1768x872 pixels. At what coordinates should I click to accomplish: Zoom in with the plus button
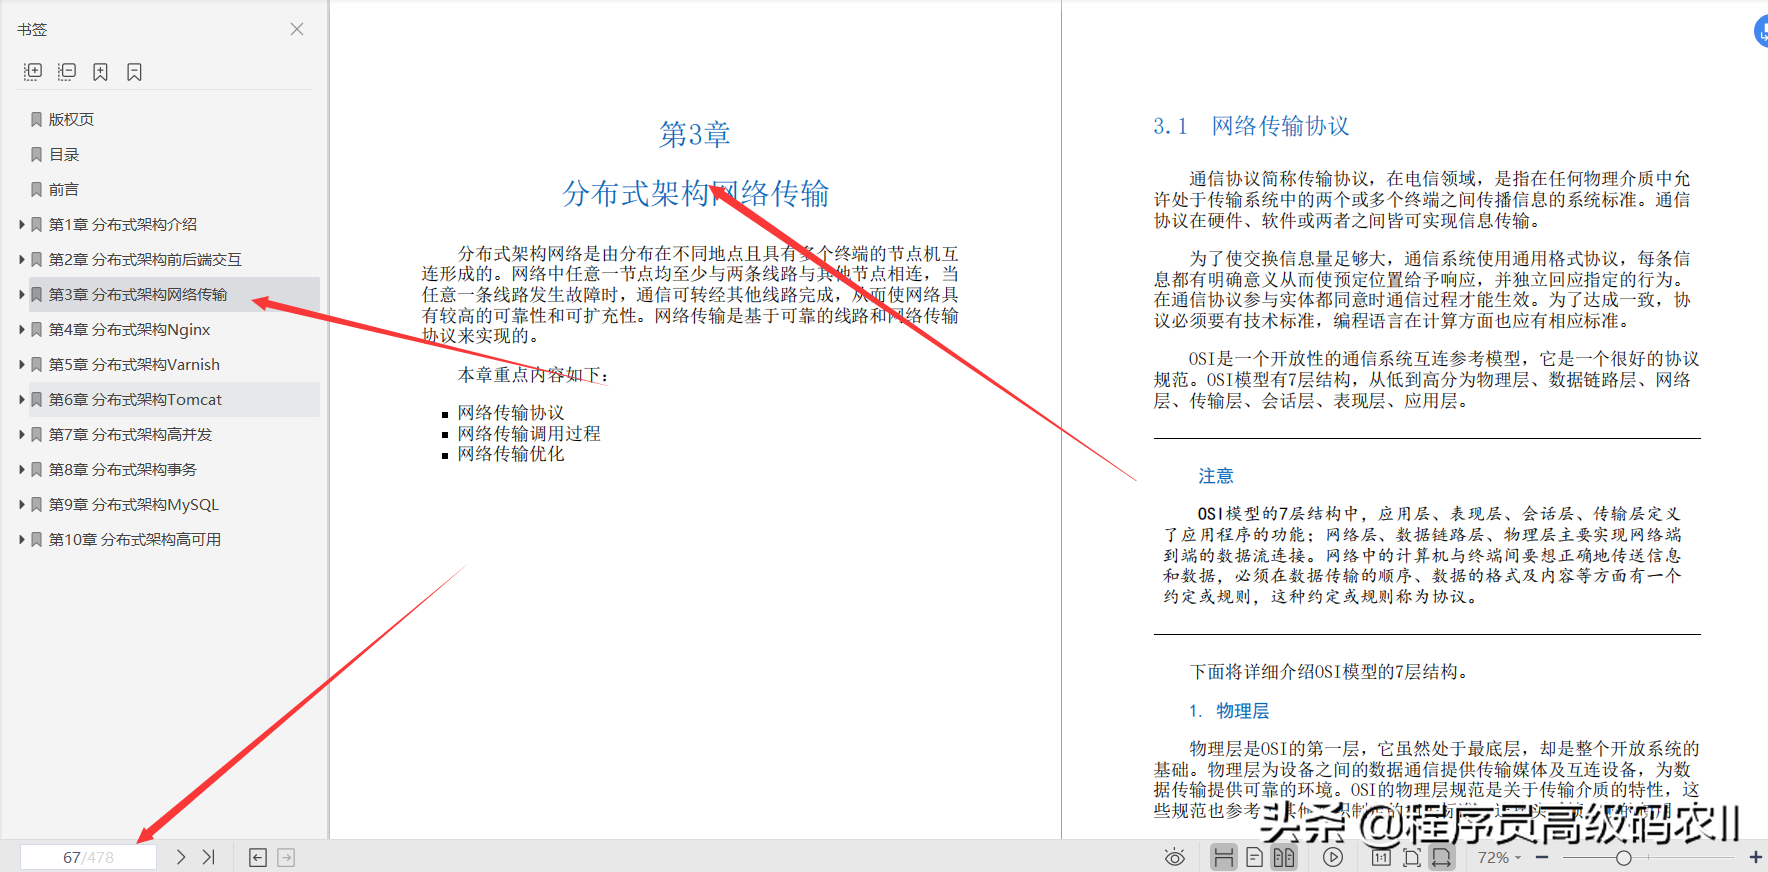point(1755,857)
